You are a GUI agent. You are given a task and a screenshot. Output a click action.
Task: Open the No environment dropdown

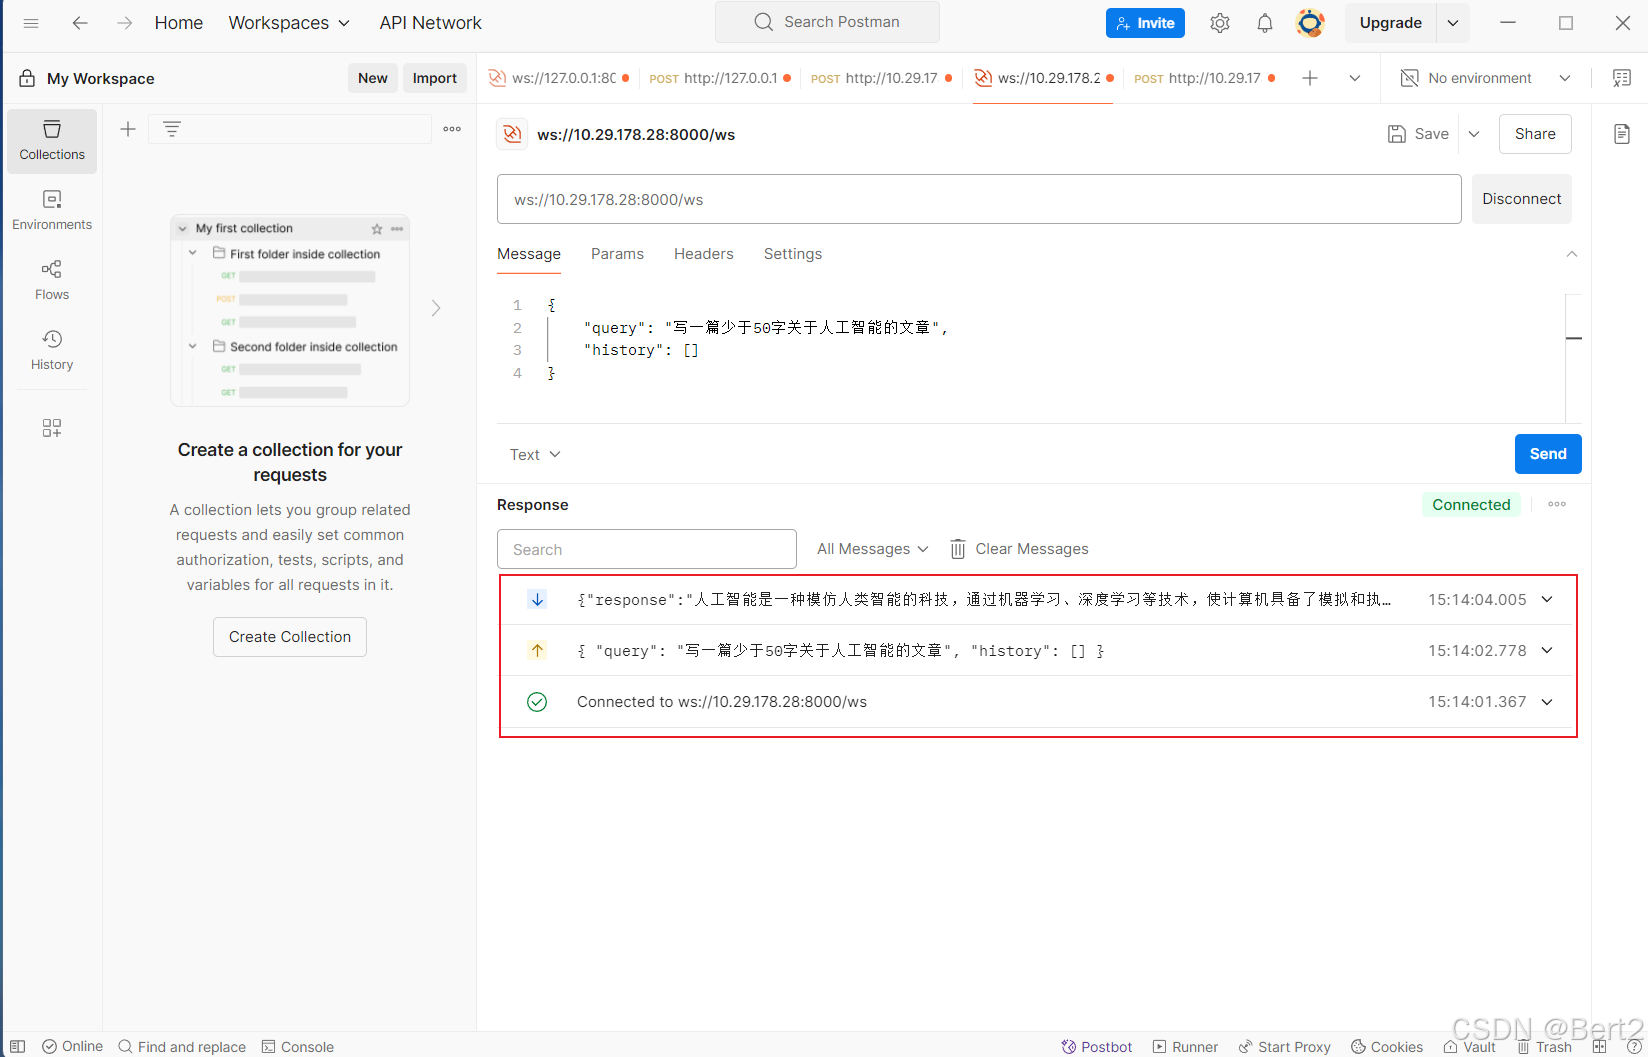(1485, 78)
